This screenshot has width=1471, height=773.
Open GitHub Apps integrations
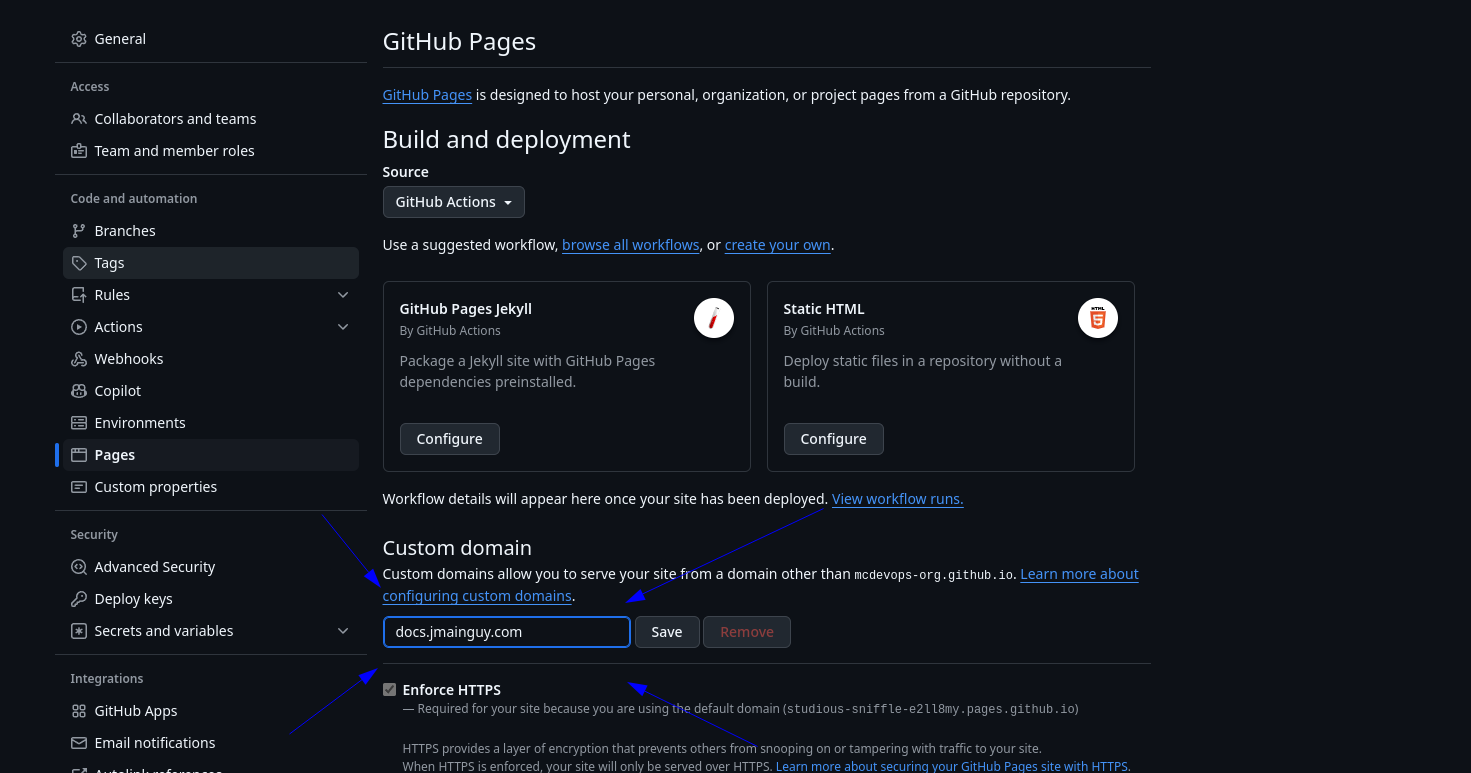pos(211,711)
